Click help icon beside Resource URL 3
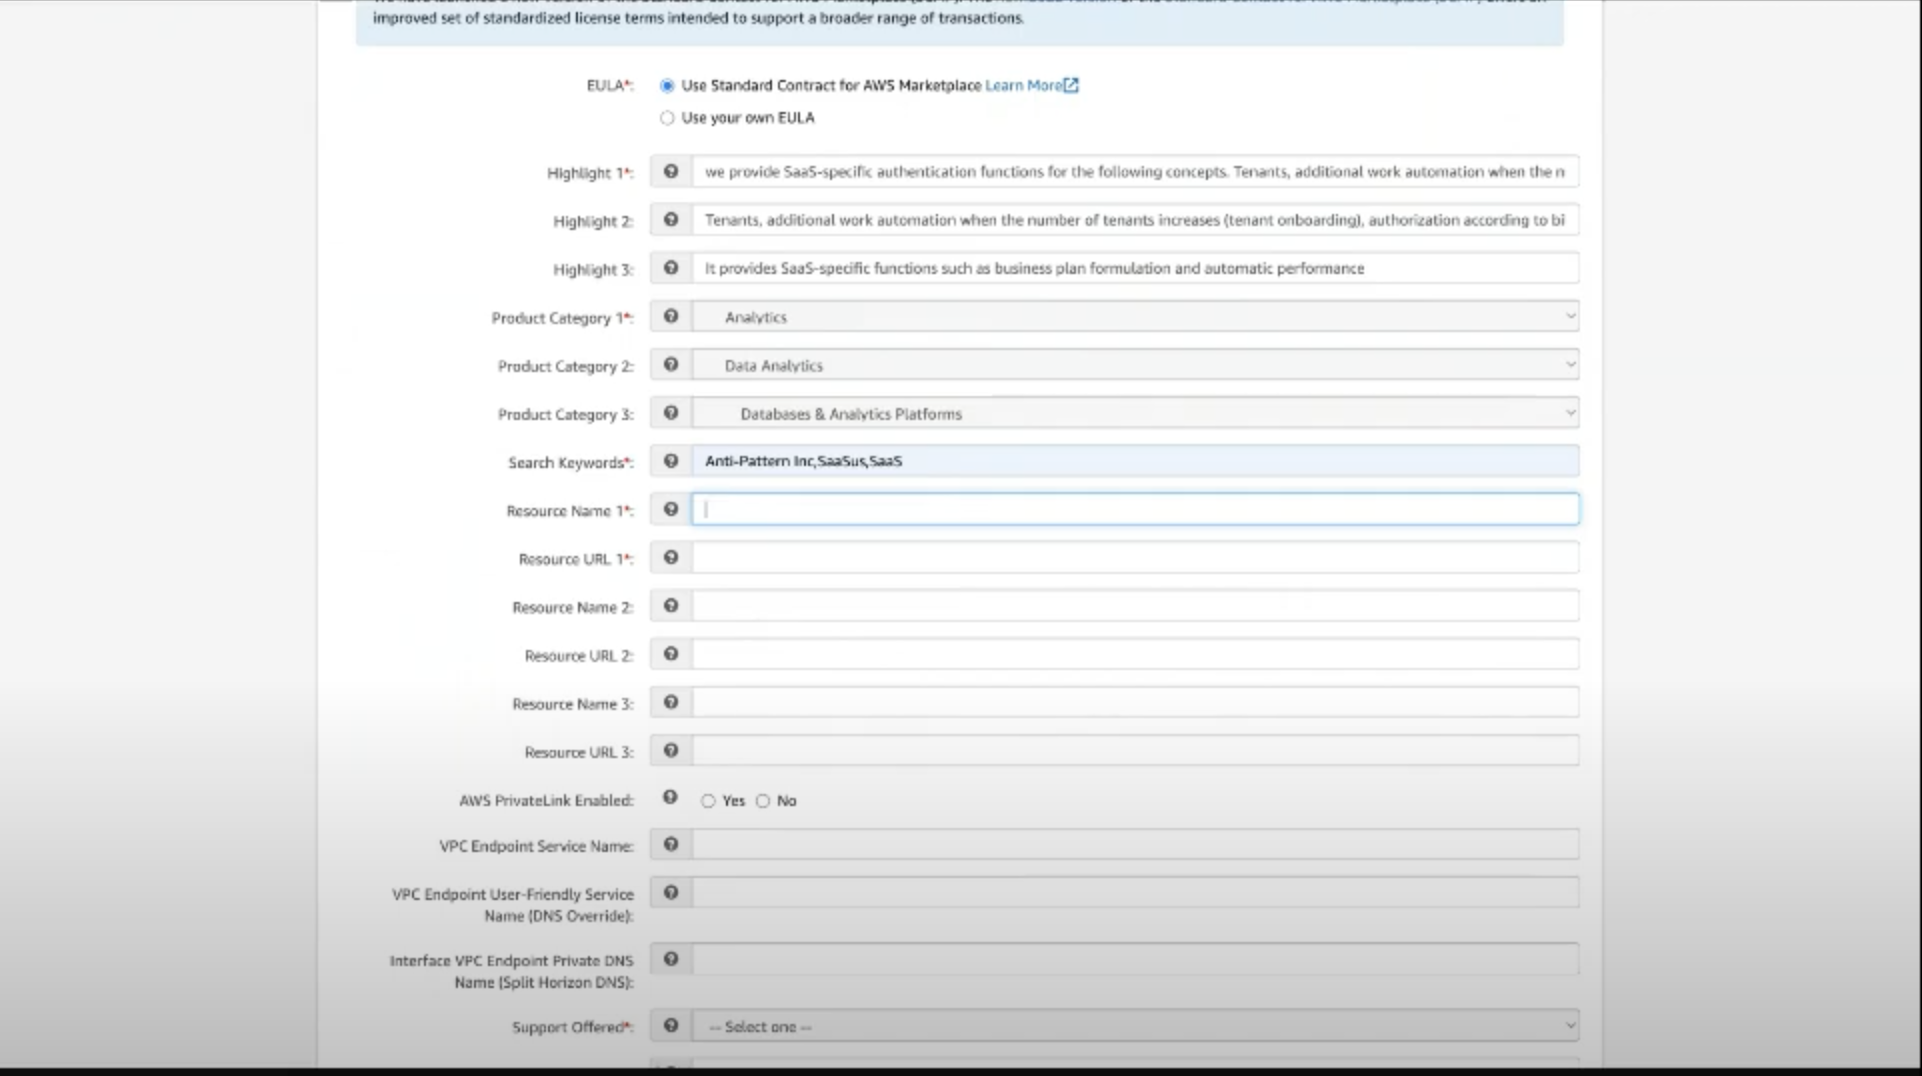Image resolution: width=1922 pixels, height=1076 pixels. click(671, 750)
